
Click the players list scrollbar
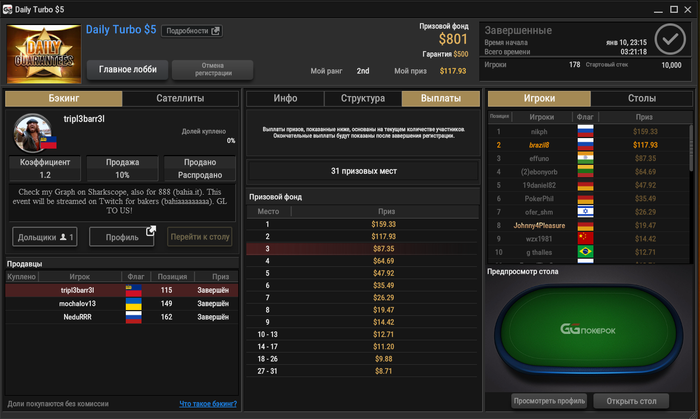click(691, 148)
